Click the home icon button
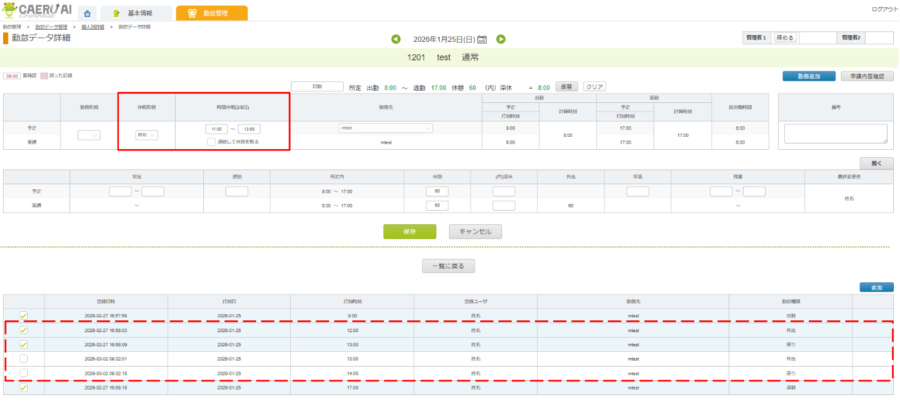 86,13
